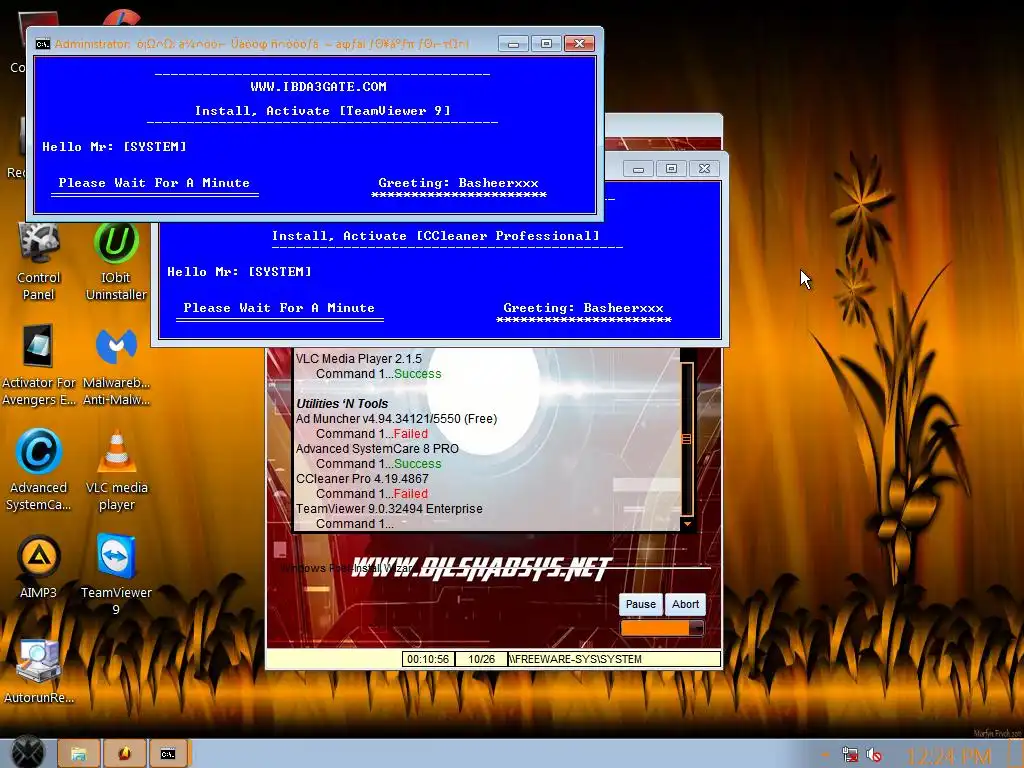Click the orange install progress bar
This screenshot has height=768, width=1024.
click(662, 628)
